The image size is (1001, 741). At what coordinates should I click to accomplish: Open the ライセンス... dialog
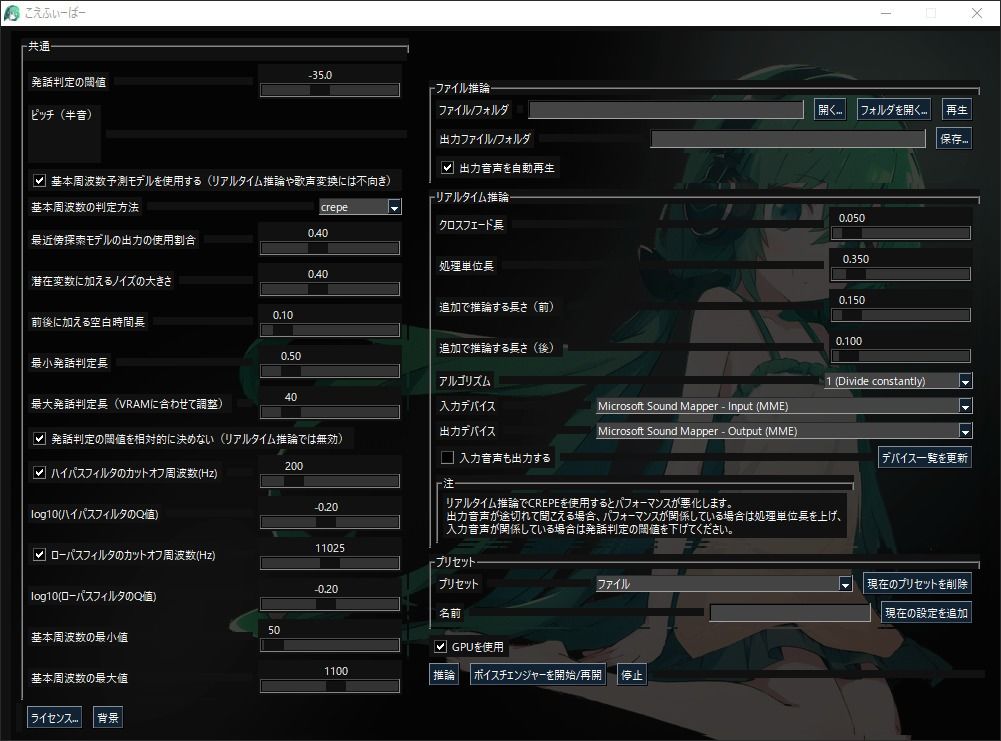[x=53, y=717]
